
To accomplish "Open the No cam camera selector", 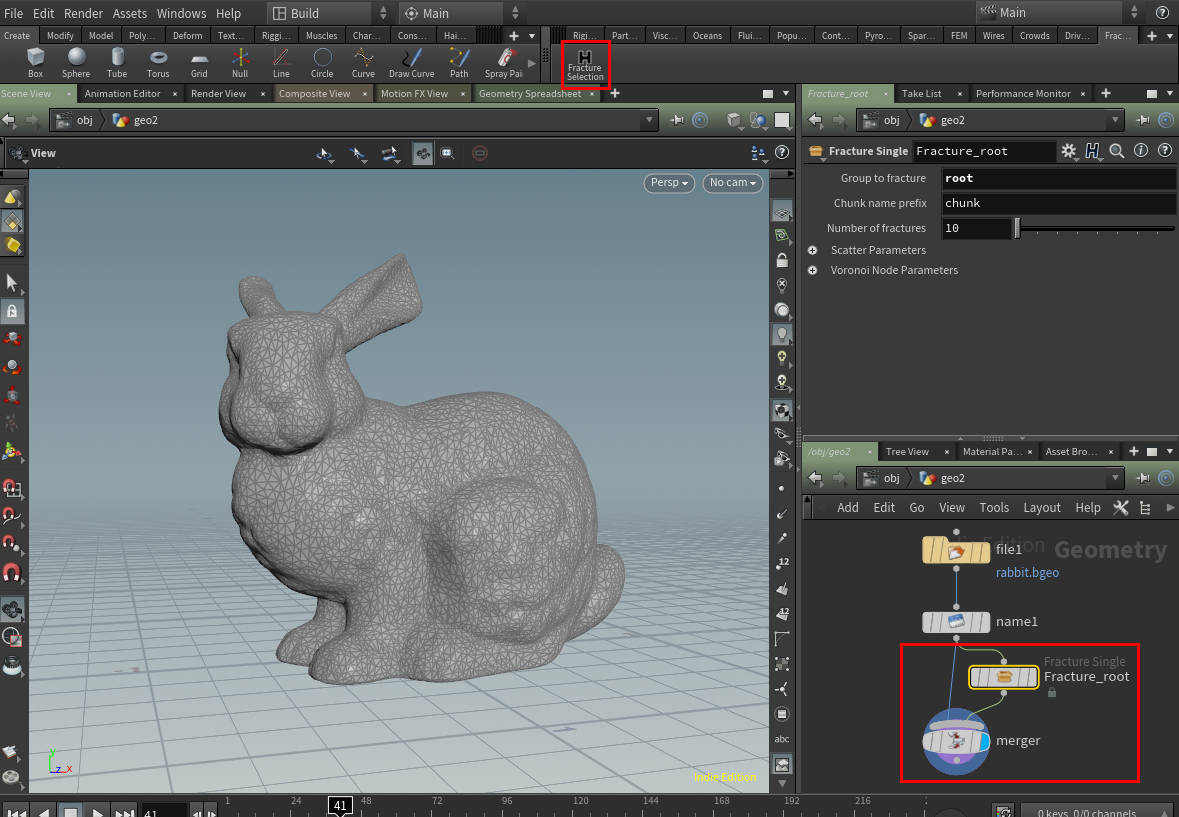I will click(732, 183).
